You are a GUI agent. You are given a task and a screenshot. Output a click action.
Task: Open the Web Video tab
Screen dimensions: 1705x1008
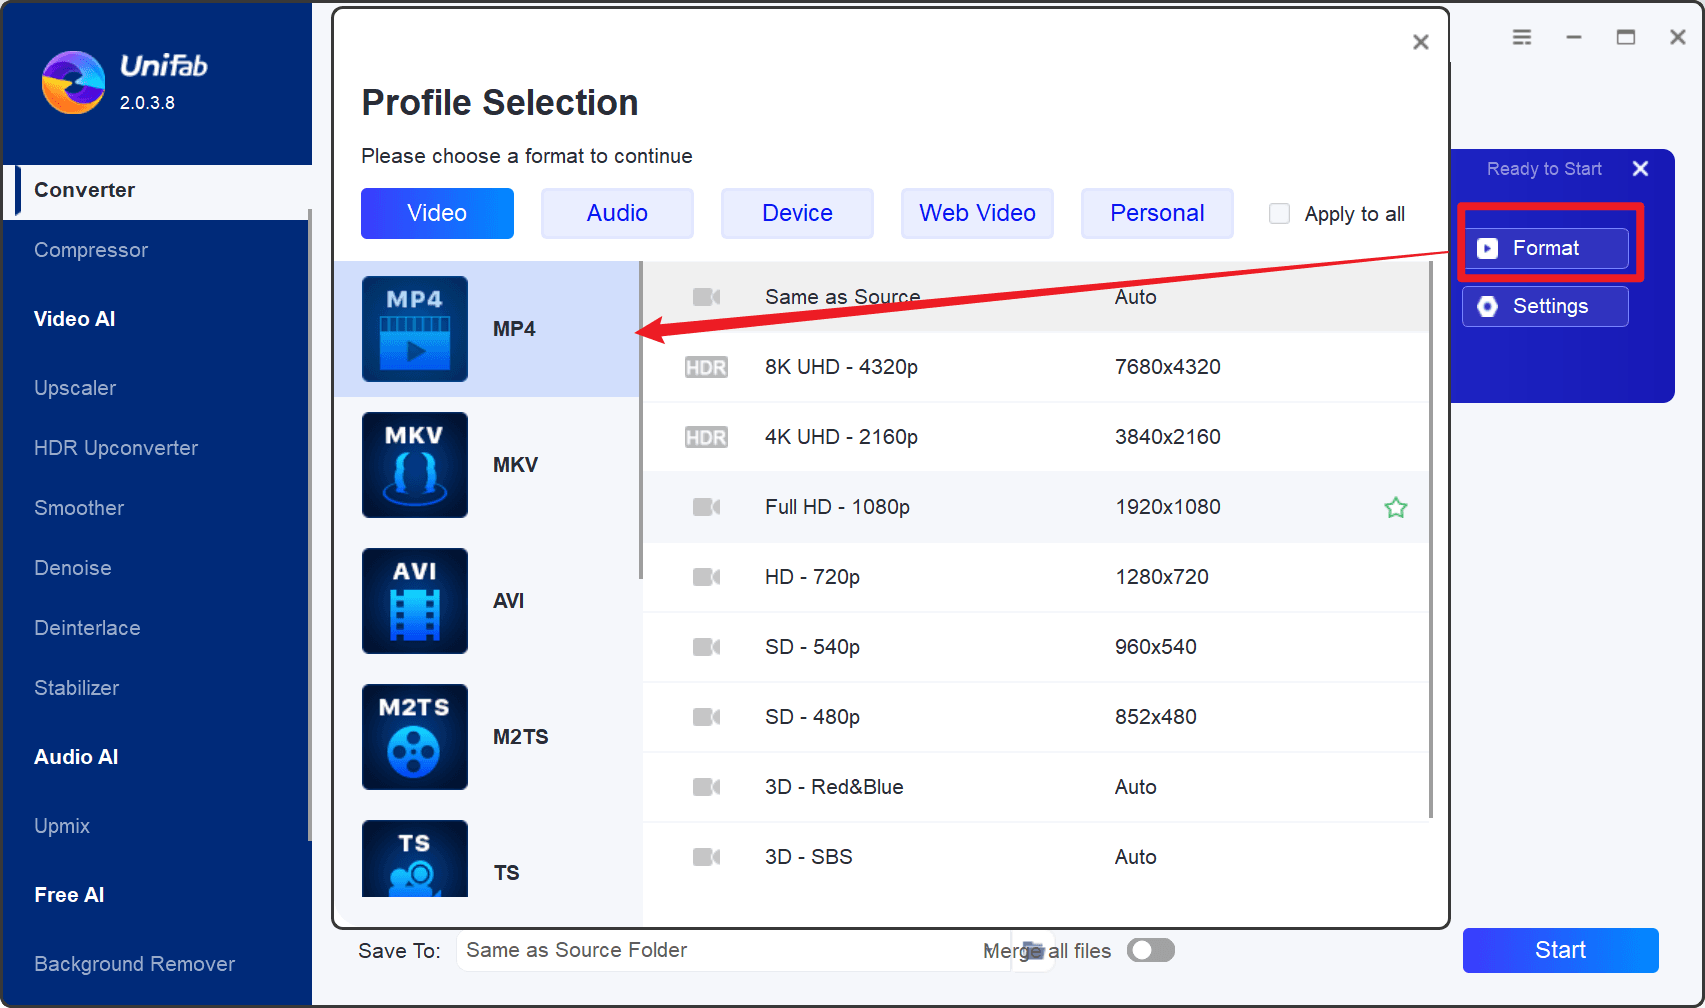(x=977, y=213)
